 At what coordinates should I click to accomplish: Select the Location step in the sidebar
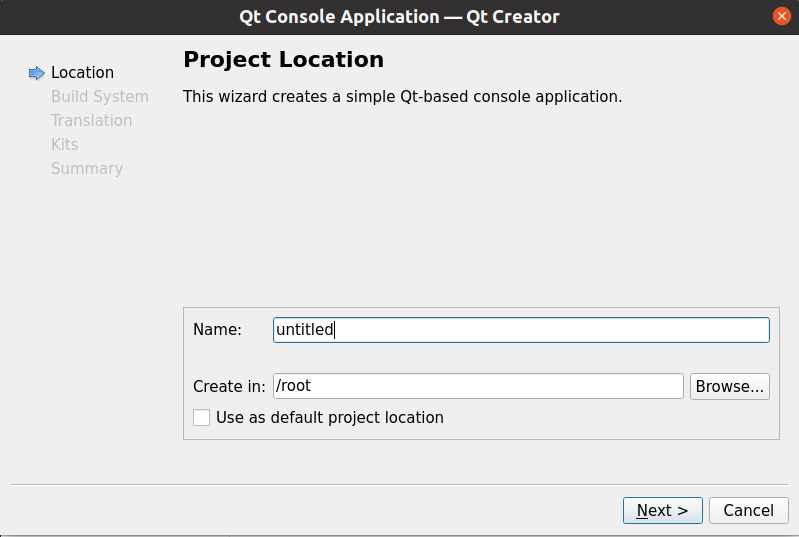(83, 72)
